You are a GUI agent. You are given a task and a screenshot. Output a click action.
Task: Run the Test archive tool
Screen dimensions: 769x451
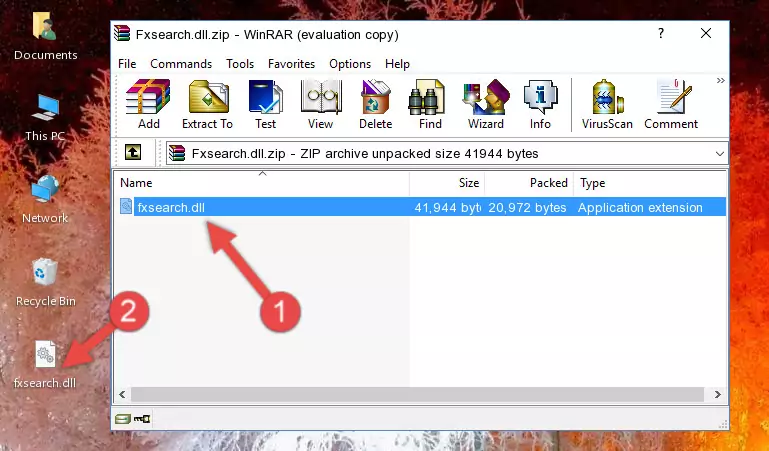[265, 104]
